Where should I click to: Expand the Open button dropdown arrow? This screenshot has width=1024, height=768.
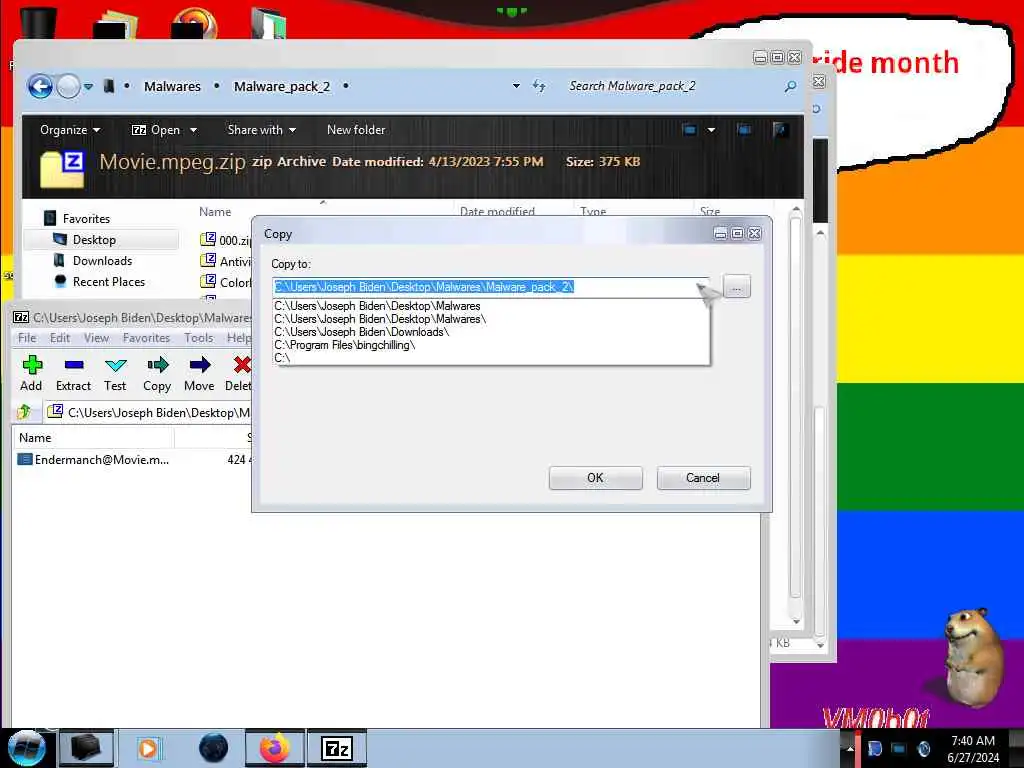(x=193, y=130)
